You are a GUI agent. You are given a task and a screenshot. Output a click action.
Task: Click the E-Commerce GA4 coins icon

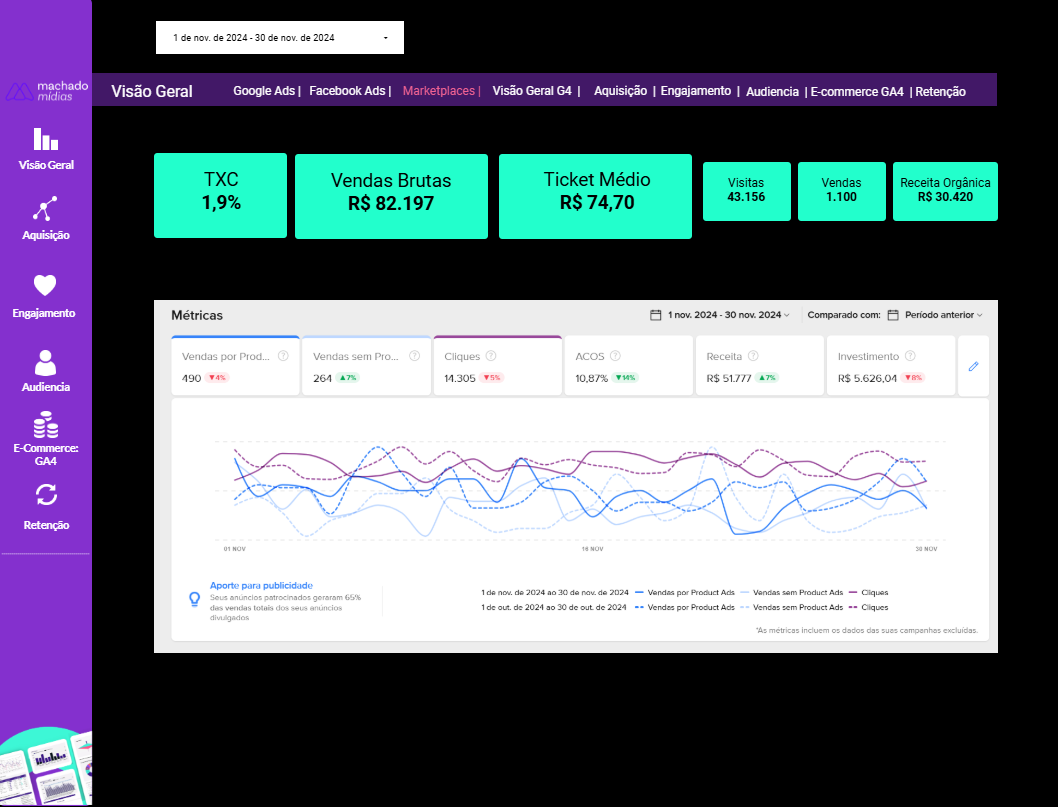[x=45, y=427]
